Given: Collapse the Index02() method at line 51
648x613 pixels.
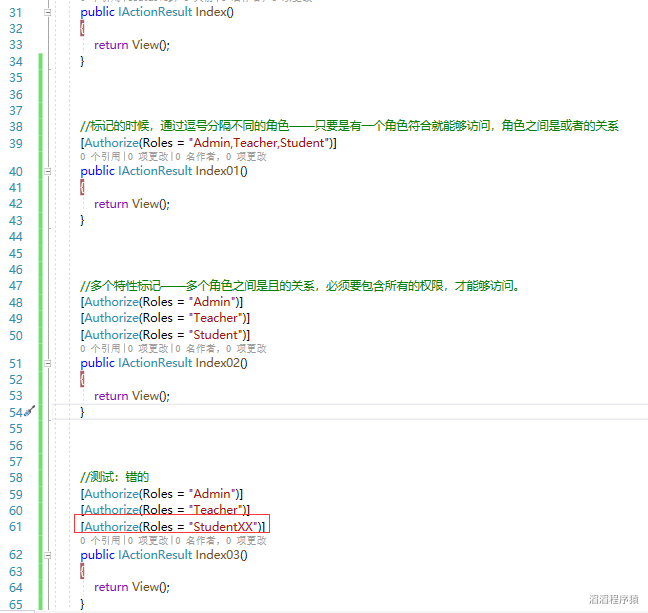Looking at the screenshot, I should tap(48, 363).
